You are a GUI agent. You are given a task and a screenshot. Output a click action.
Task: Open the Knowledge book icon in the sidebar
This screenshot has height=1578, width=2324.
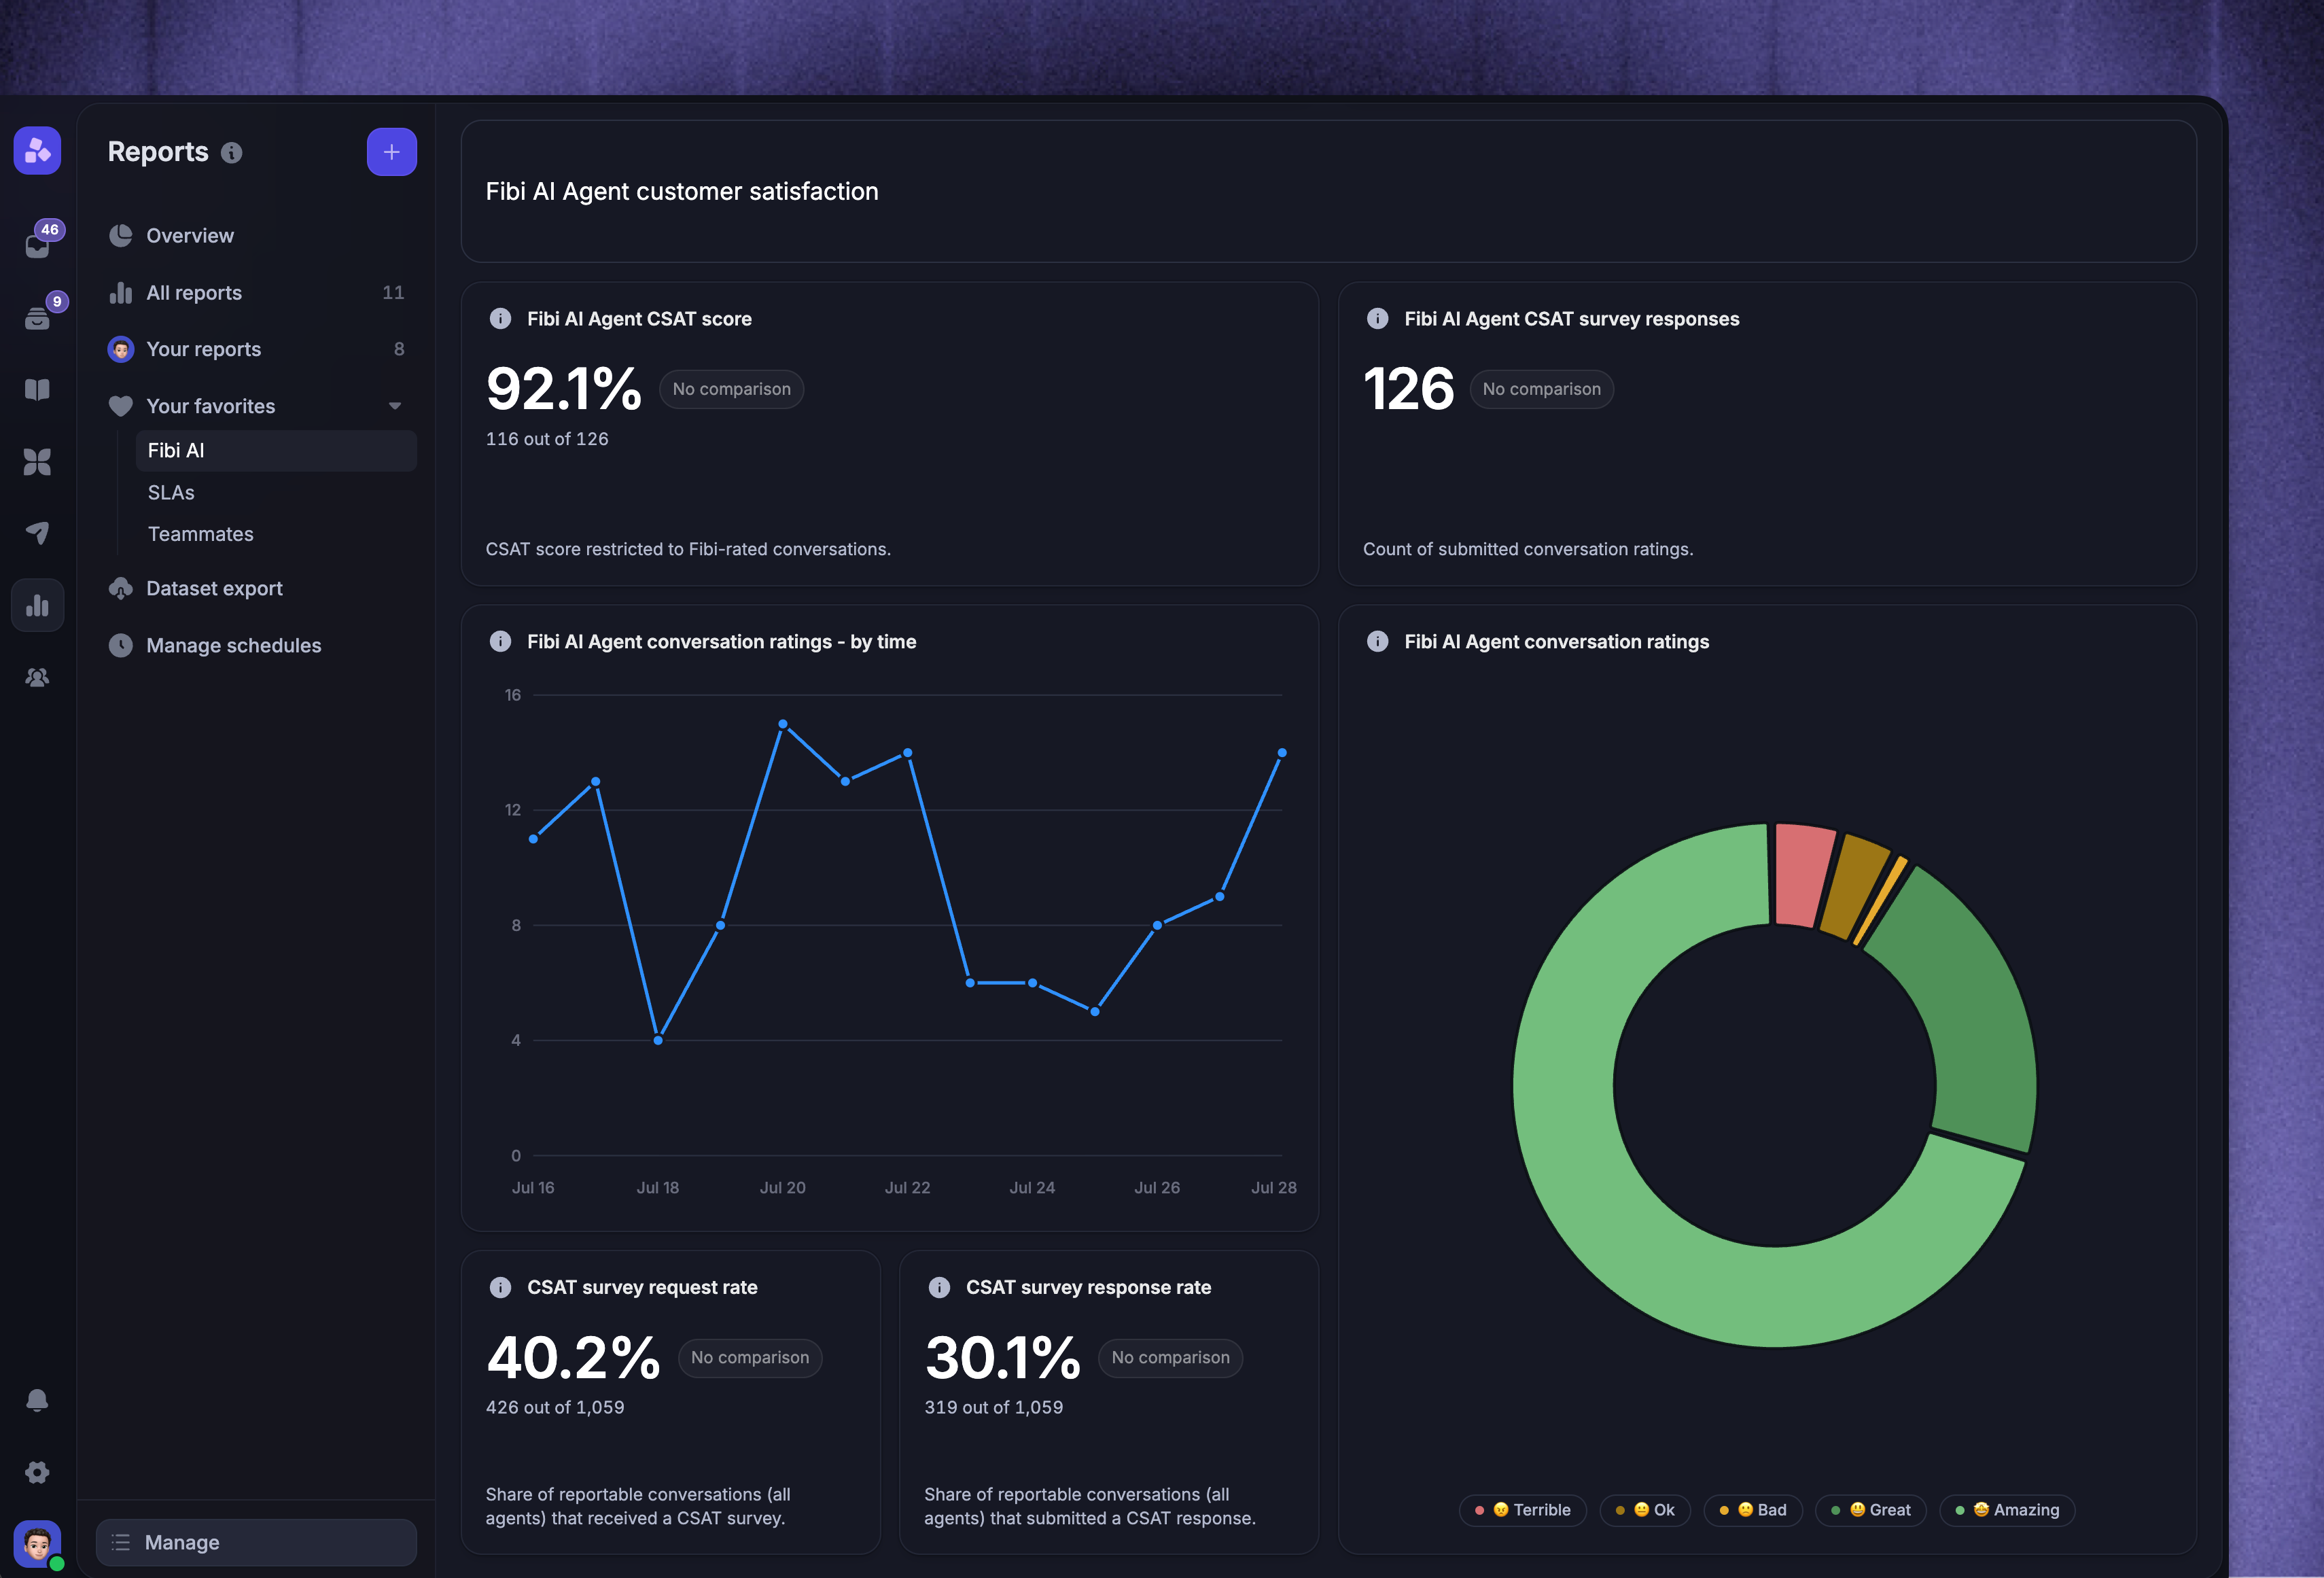click(x=37, y=390)
